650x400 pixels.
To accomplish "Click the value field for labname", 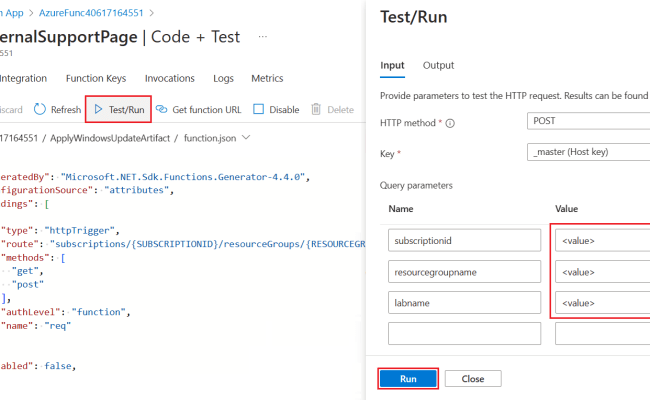I will (602, 303).
